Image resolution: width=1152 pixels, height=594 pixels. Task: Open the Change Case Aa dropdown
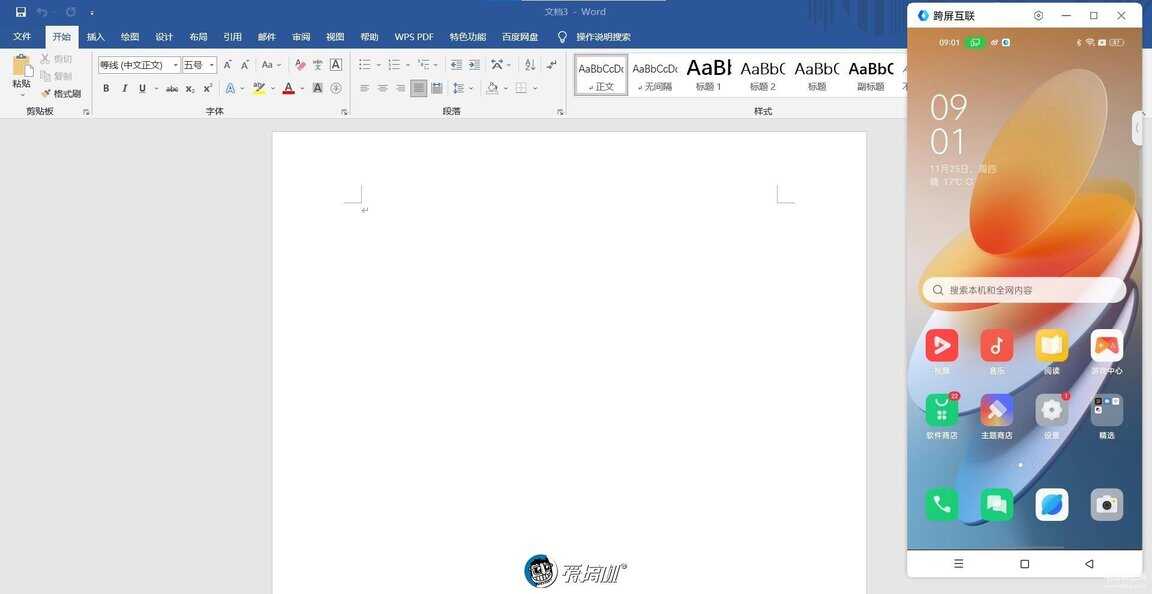click(270, 65)
